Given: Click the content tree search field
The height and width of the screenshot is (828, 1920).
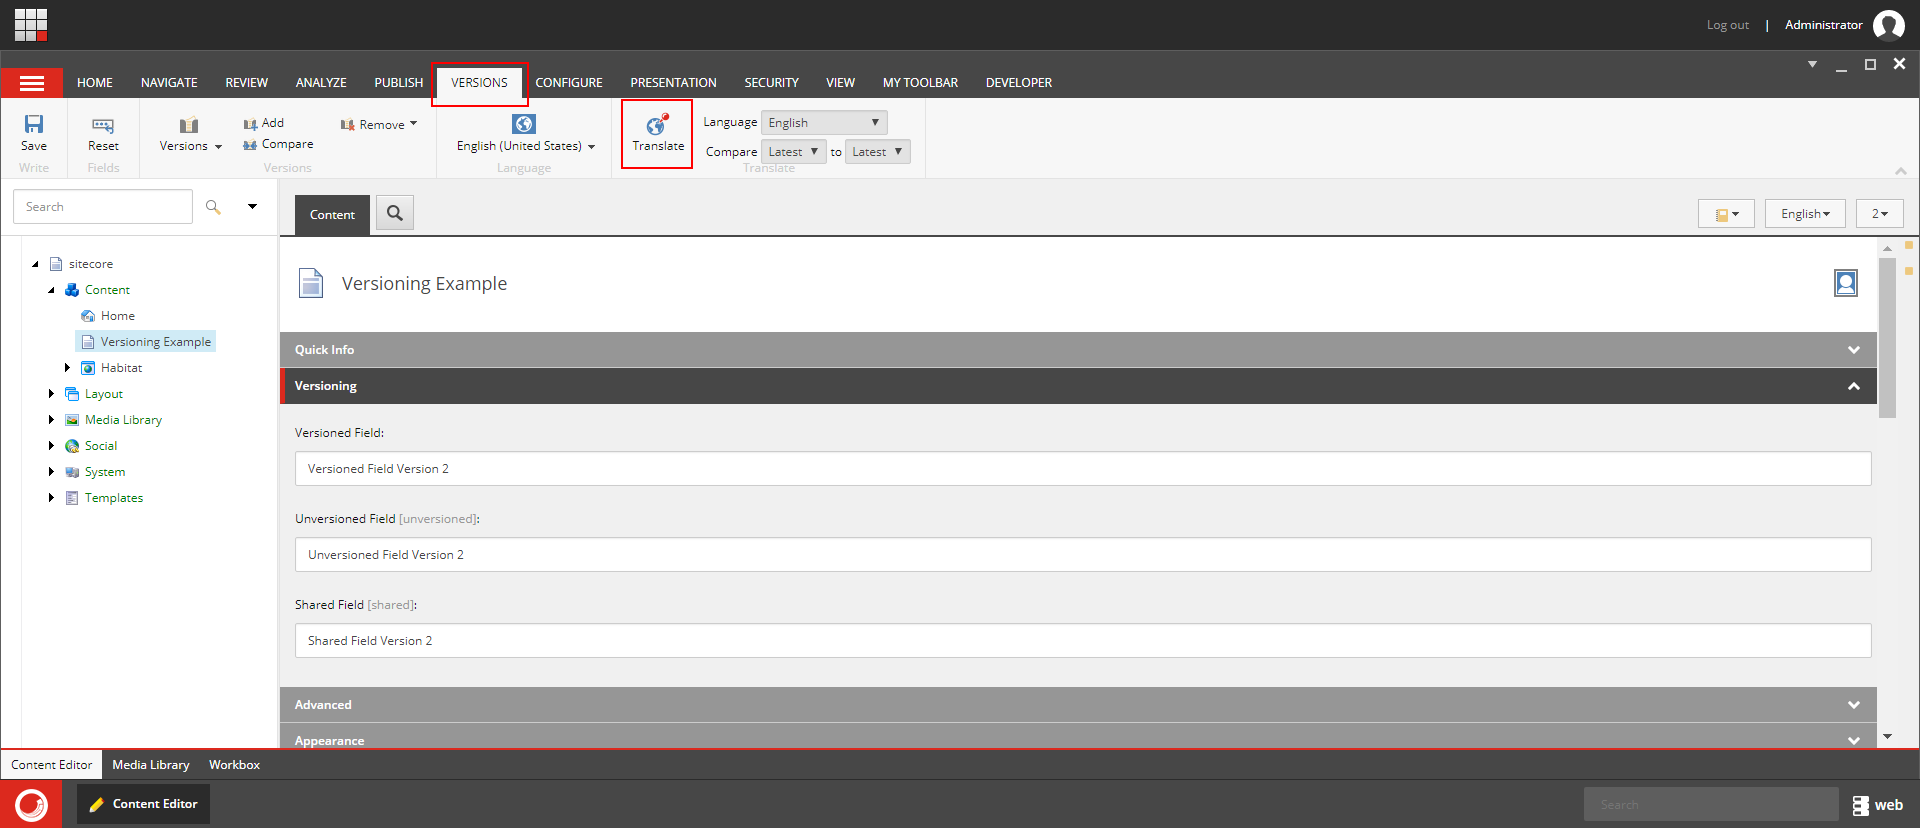Looking at the screenshot, I should coord(103,207).
